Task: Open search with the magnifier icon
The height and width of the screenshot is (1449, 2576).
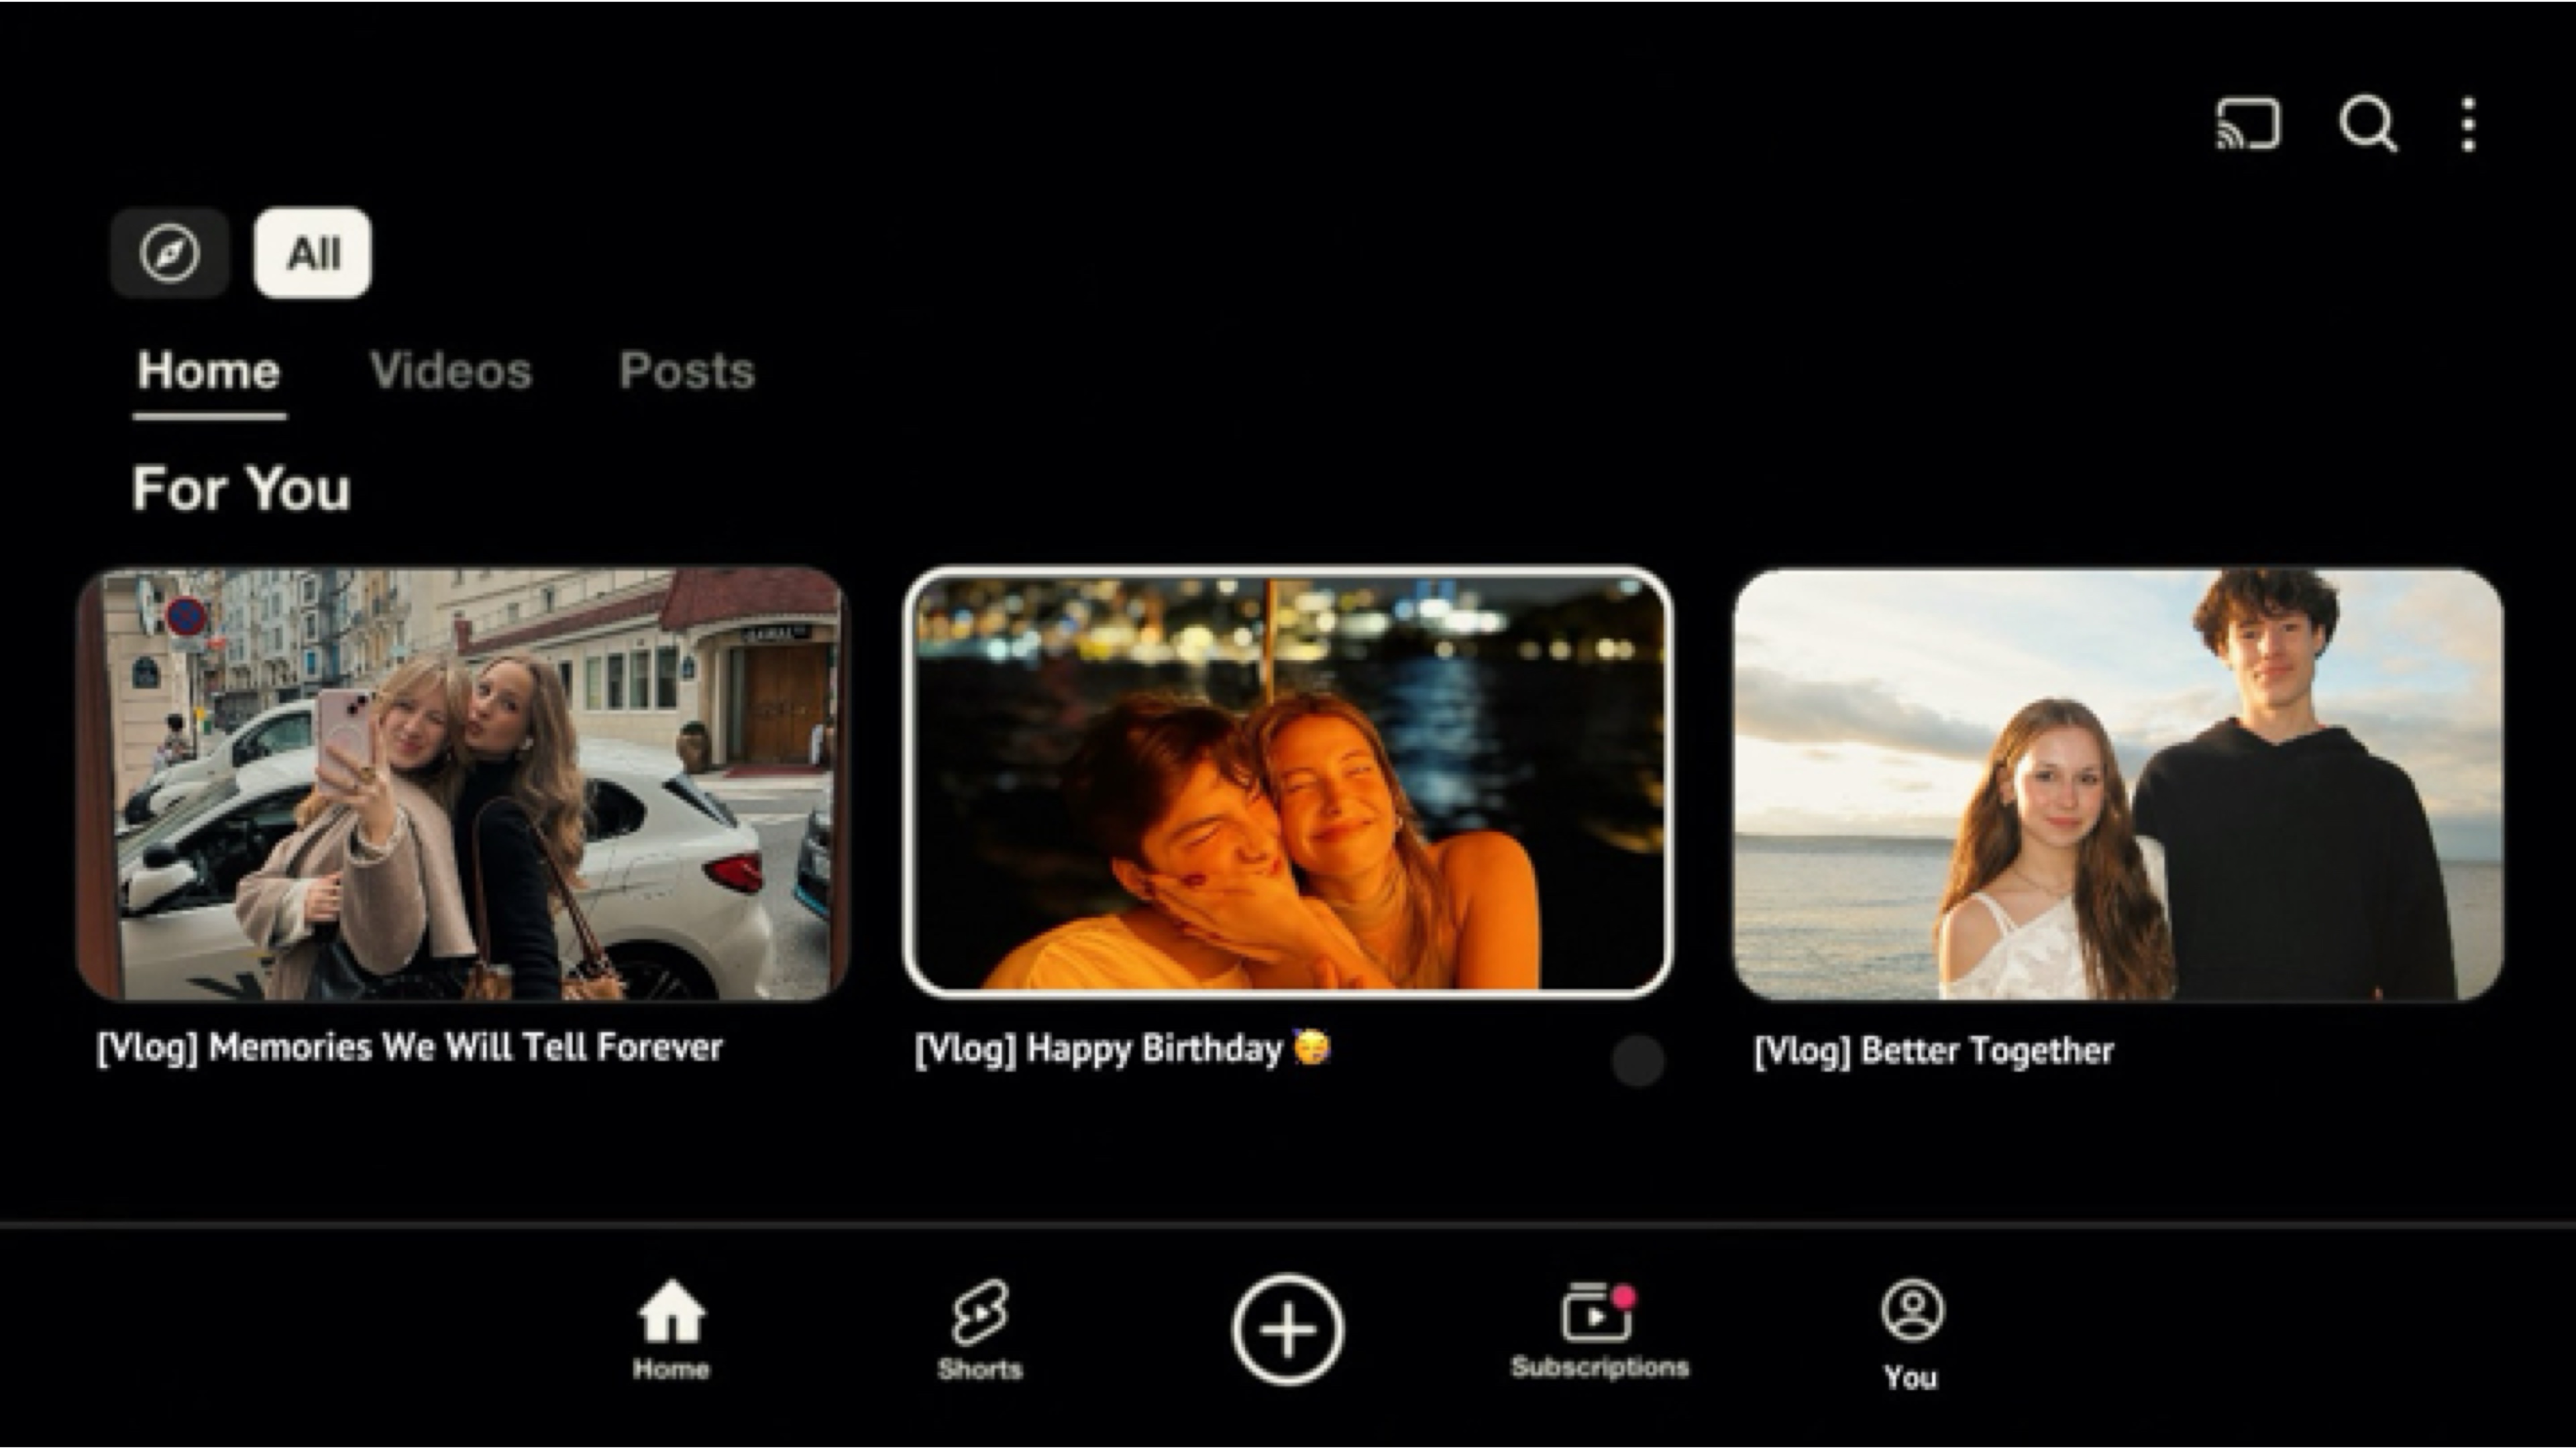Action: (x=2367, y=125)
